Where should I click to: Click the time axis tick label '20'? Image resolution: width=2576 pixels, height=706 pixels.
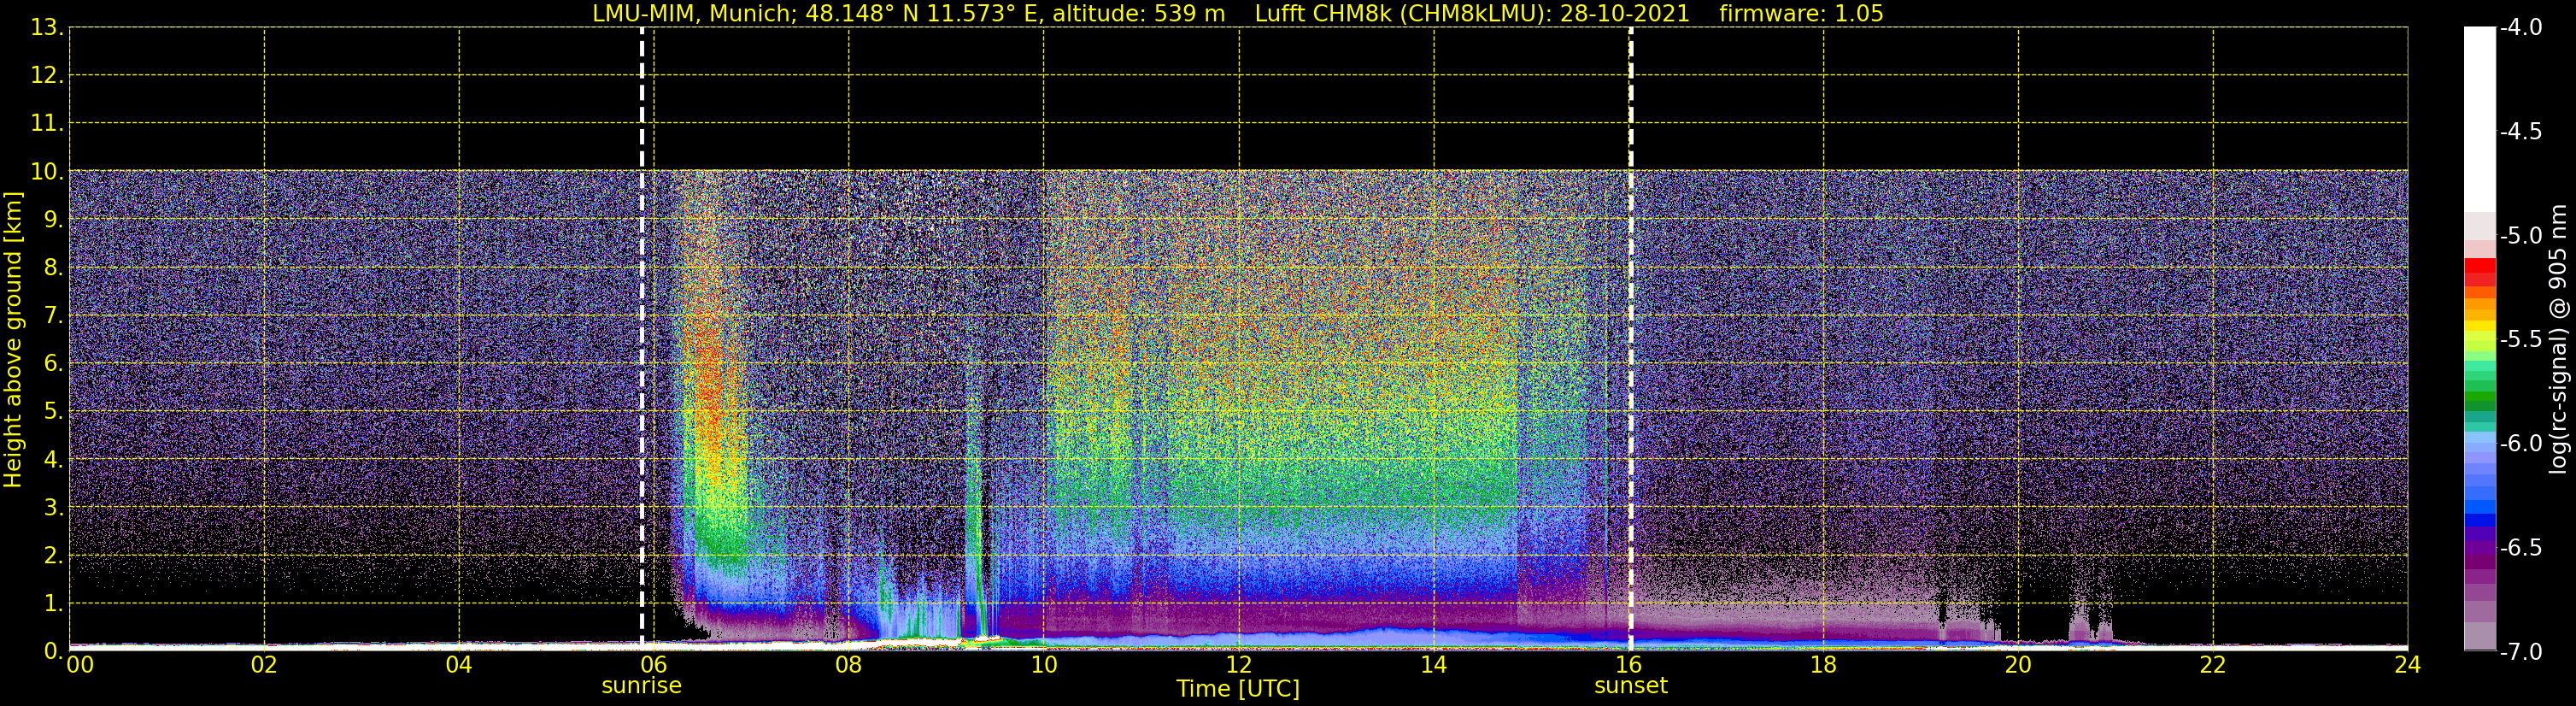click(2018, 665)
